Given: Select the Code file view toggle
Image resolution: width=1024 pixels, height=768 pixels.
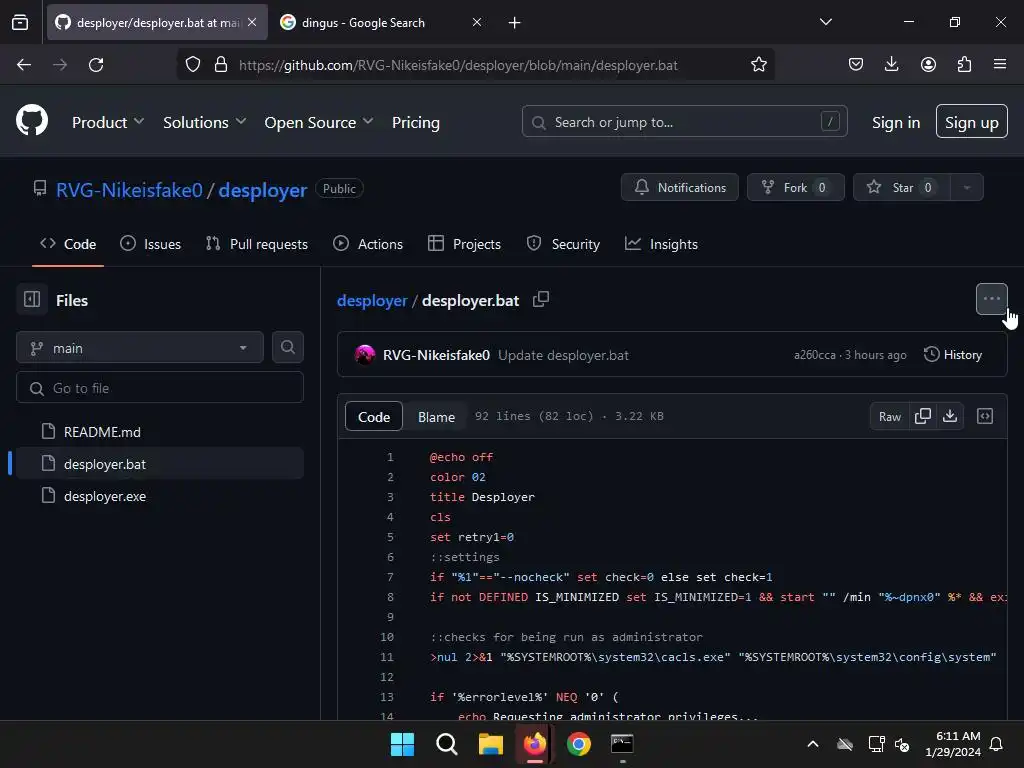Looking at the screenshot, I should pyautogui.click(x=374, y=417).
